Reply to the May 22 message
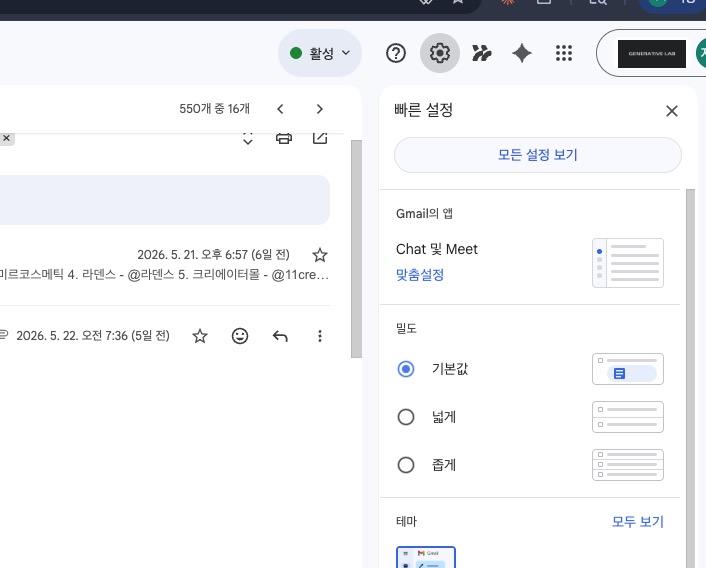The width and height of the screenshot is (706, 568). click(280, 336)
